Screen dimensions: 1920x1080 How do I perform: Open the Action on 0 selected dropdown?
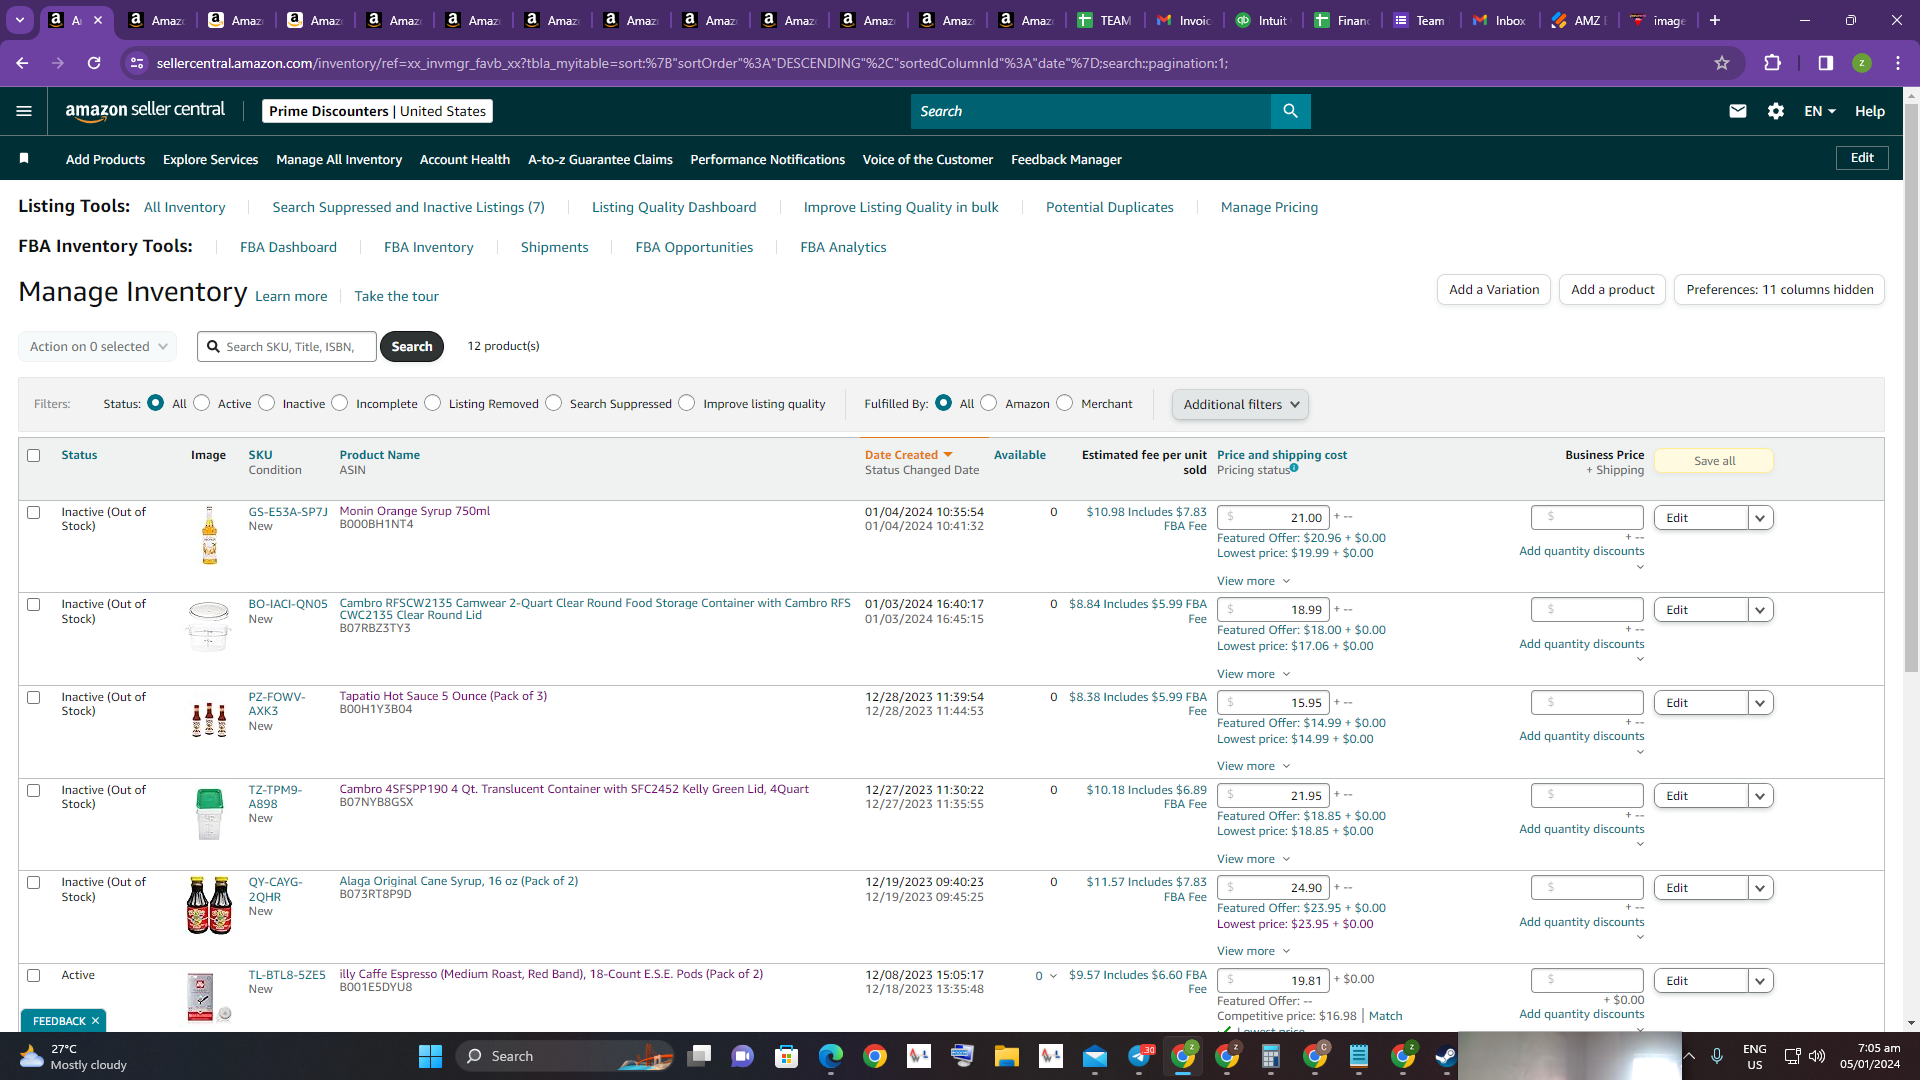tap(98, 347)
